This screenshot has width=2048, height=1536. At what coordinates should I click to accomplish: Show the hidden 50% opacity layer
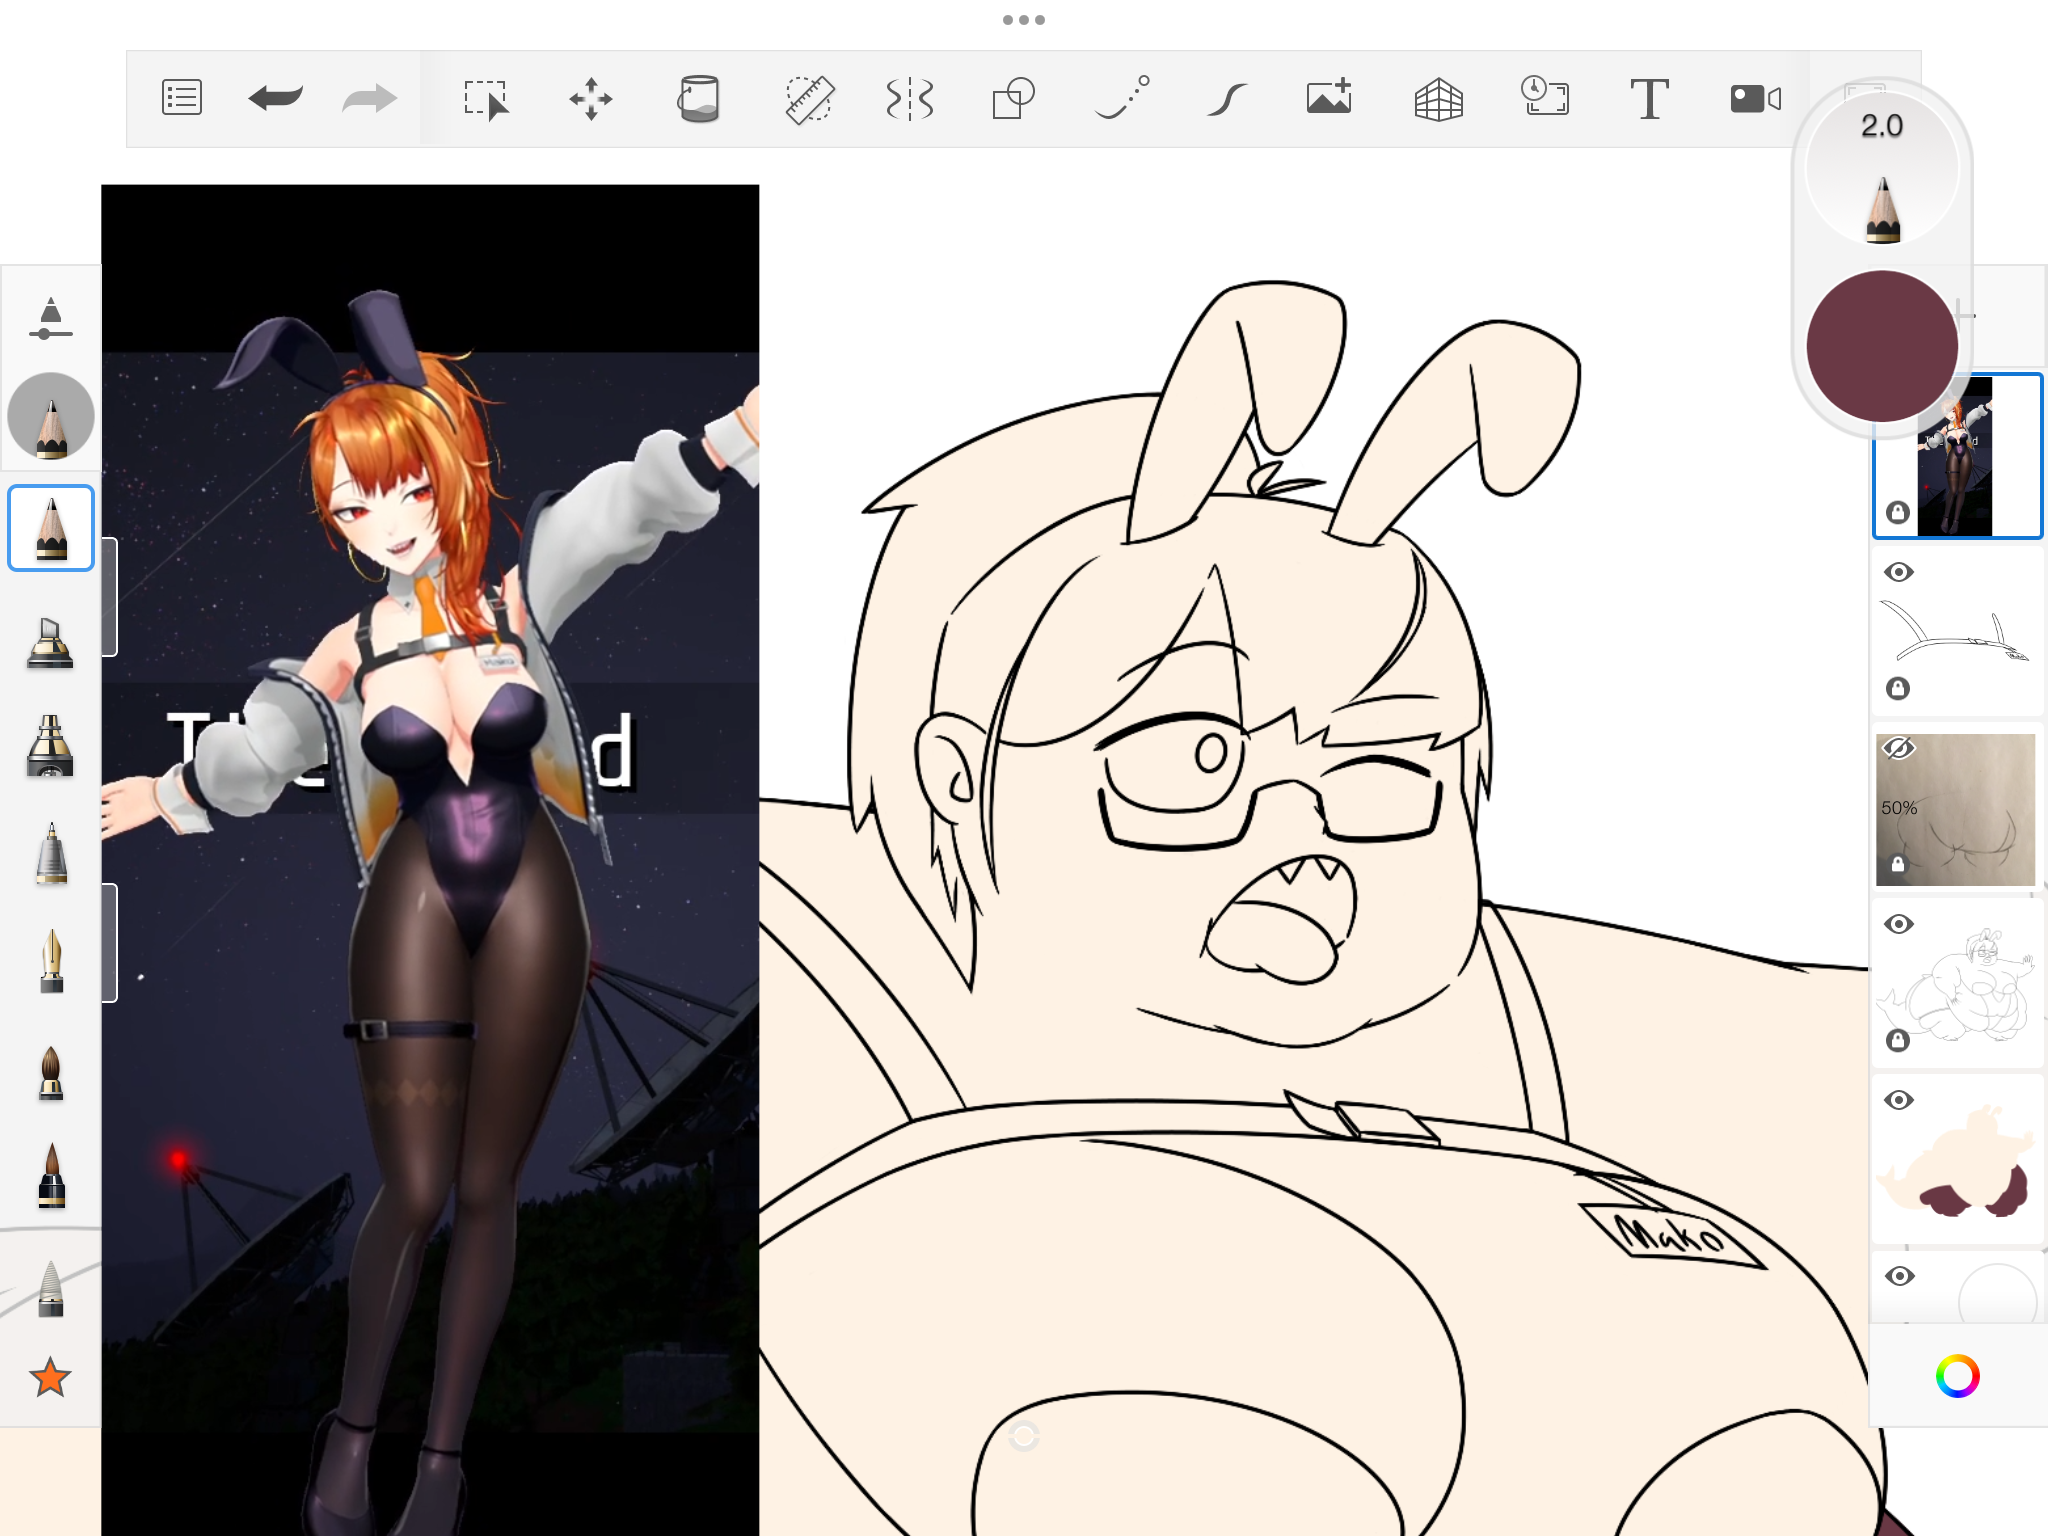(1897, 748)
